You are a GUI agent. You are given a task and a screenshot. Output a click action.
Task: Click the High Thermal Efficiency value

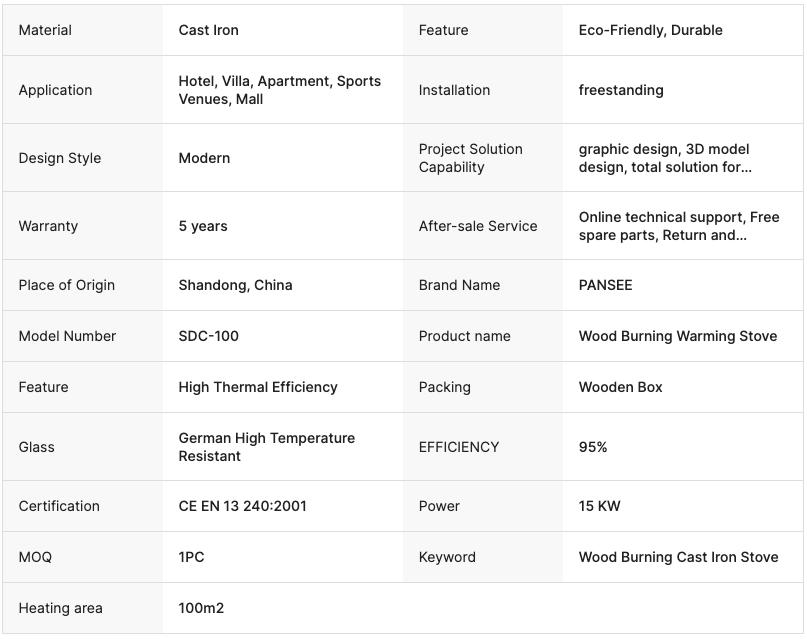click(x=258, y=387)
